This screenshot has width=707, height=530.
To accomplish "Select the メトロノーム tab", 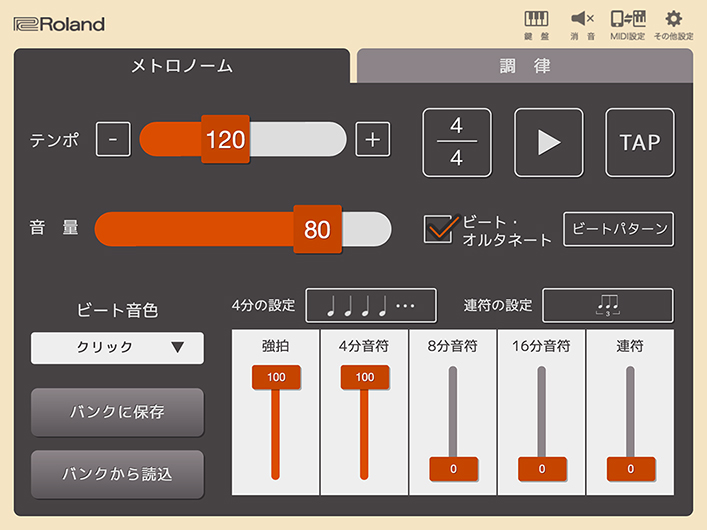I will [182, 66].
